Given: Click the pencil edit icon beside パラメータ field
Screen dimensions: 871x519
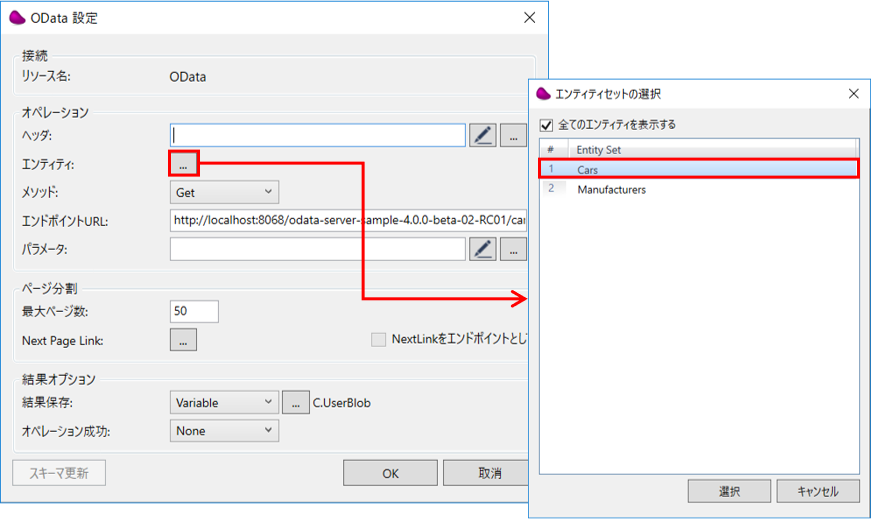Looking at the screenshot, I should 482,249.
